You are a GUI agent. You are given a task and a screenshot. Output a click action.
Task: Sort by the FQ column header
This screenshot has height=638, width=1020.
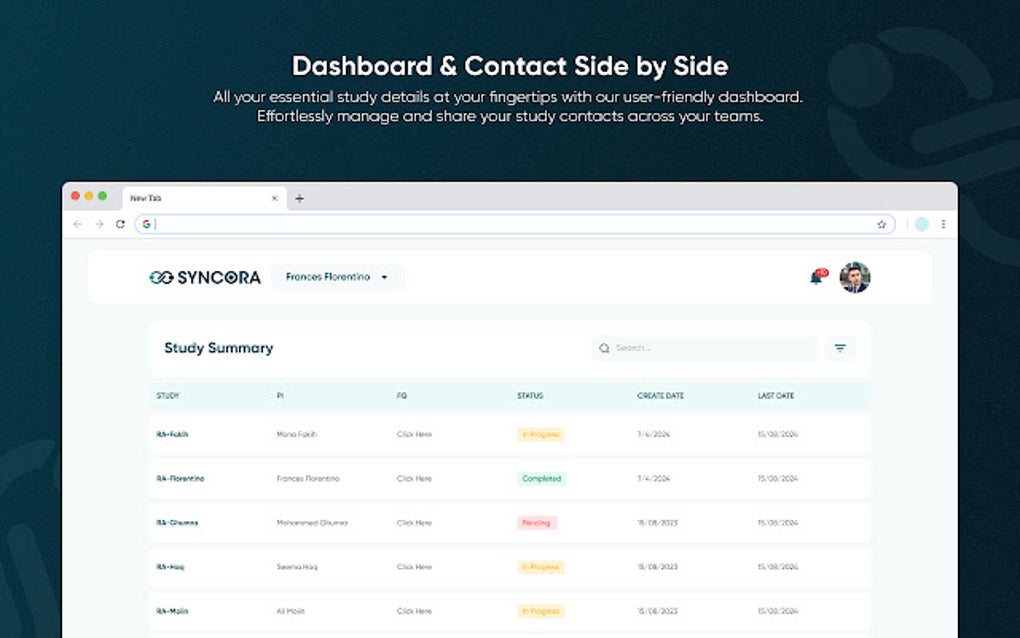click(401, 395)
